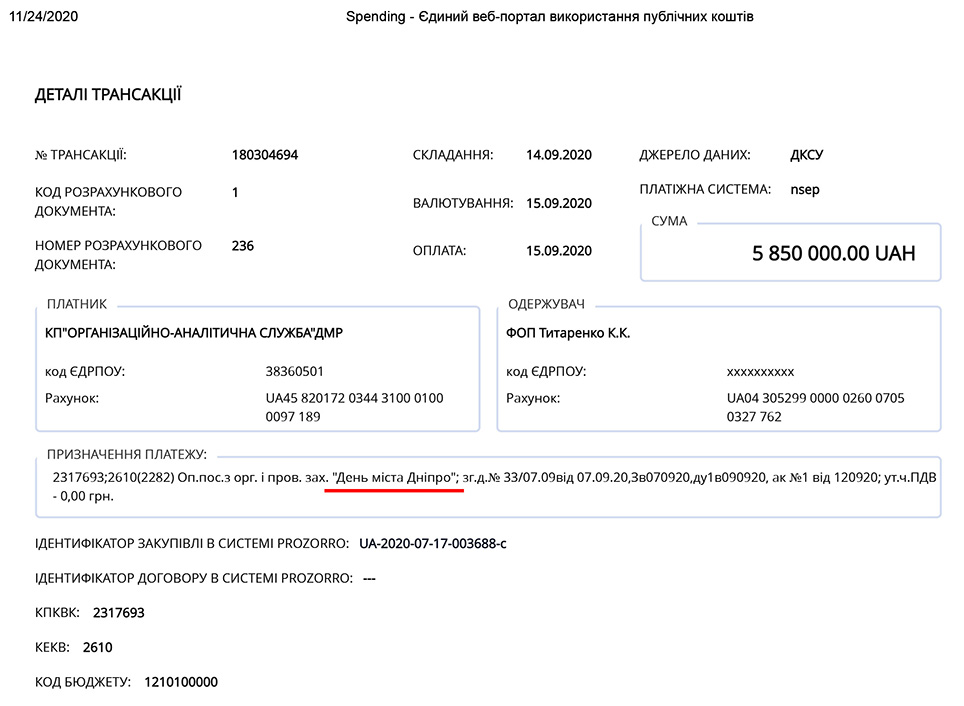Click the payment system value nsep
Viewport: 964px width, 706px height.
point(804,189)
